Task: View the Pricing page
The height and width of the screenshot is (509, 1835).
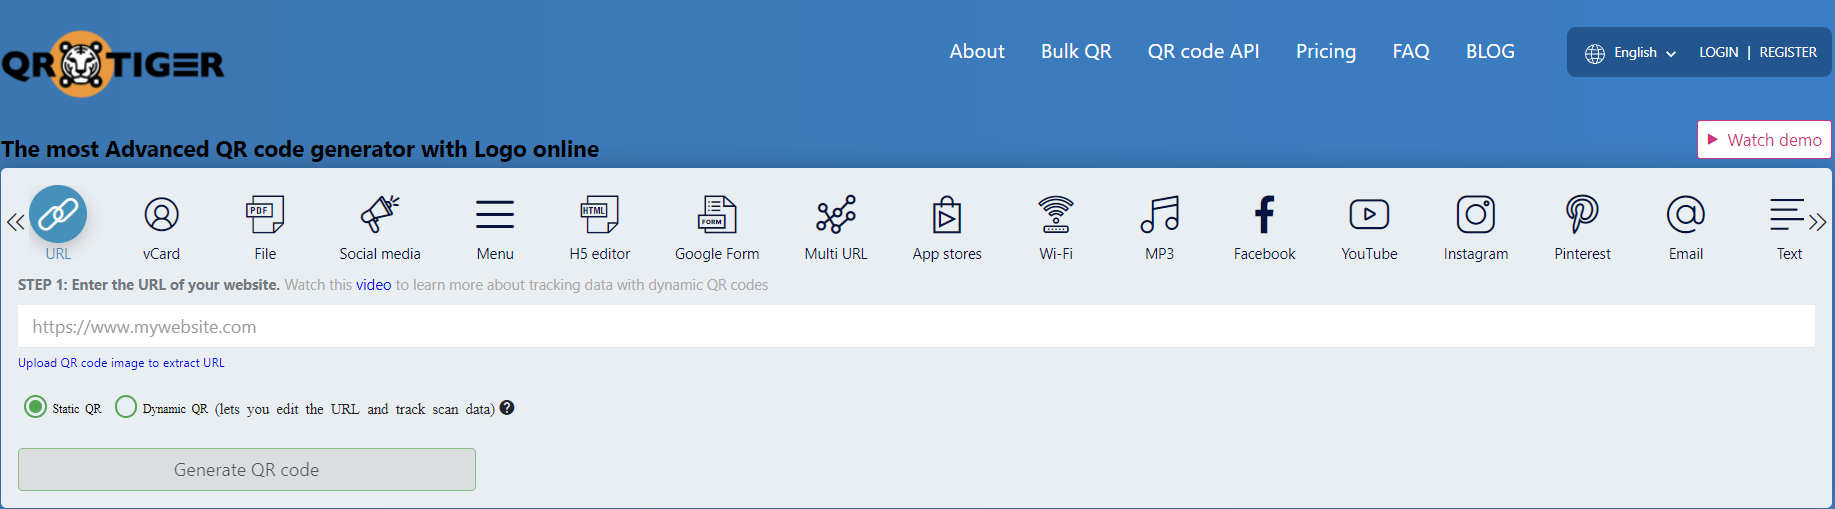Action: coord(1326,51)
